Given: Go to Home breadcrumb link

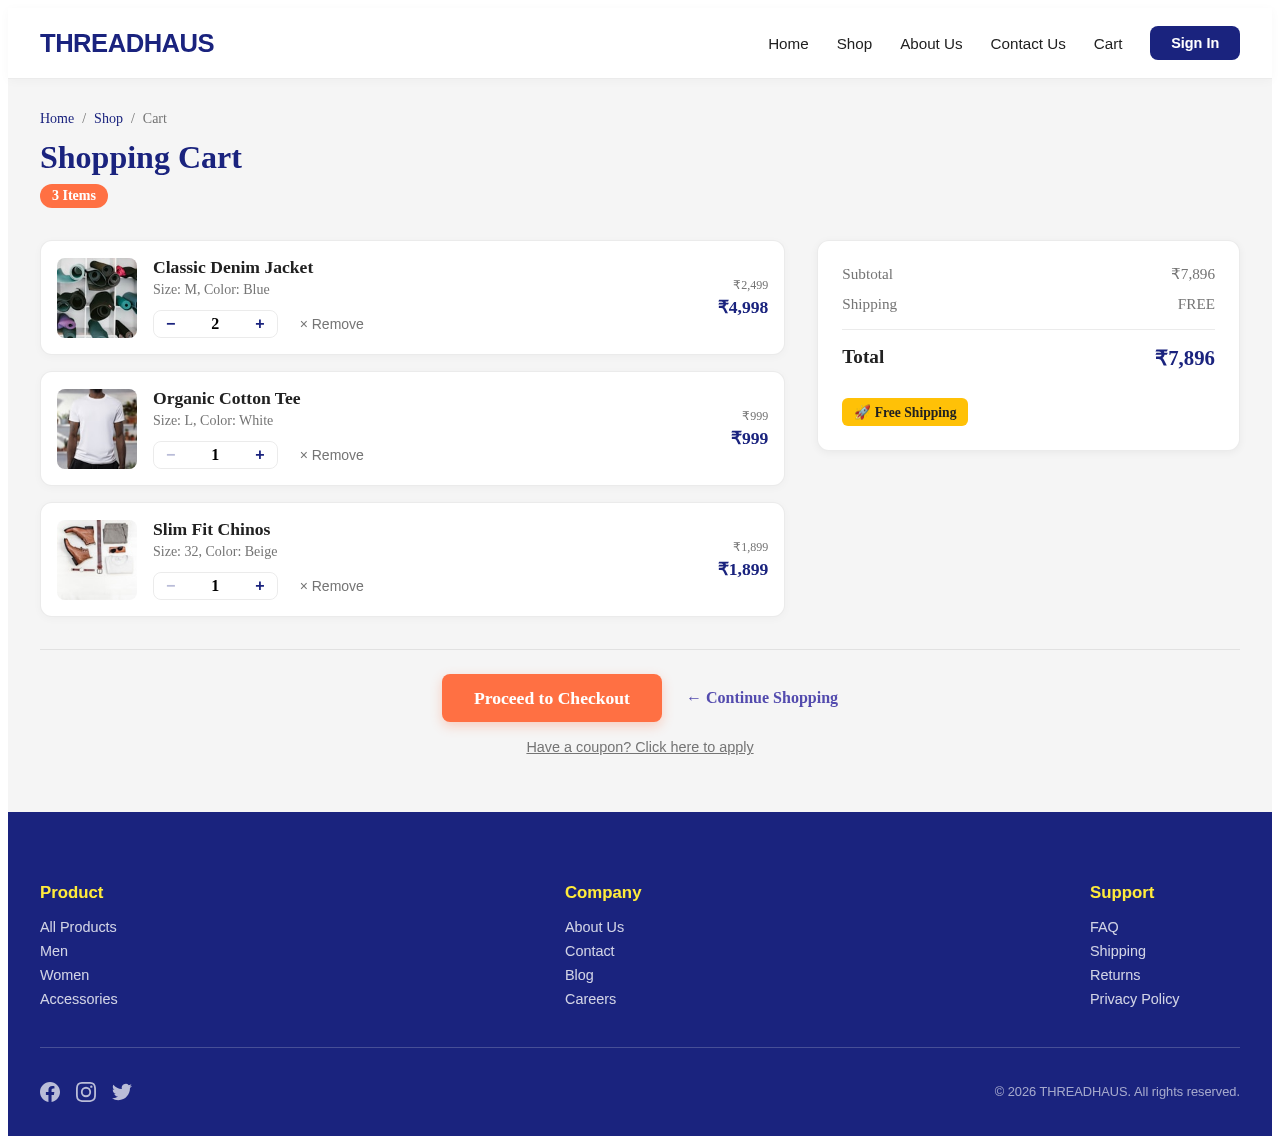Looking at the screenshot, I should 57,118.
